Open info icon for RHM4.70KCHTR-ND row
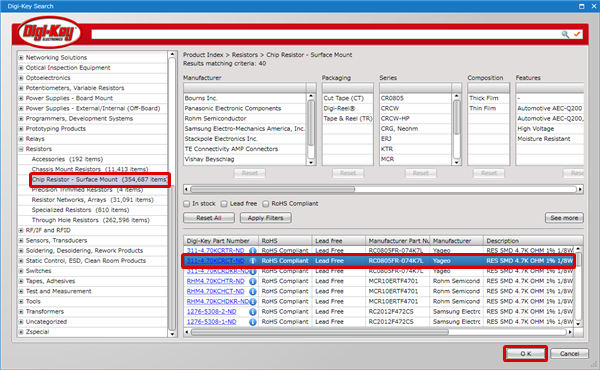 pyautogui.click(x=253, y=281)
